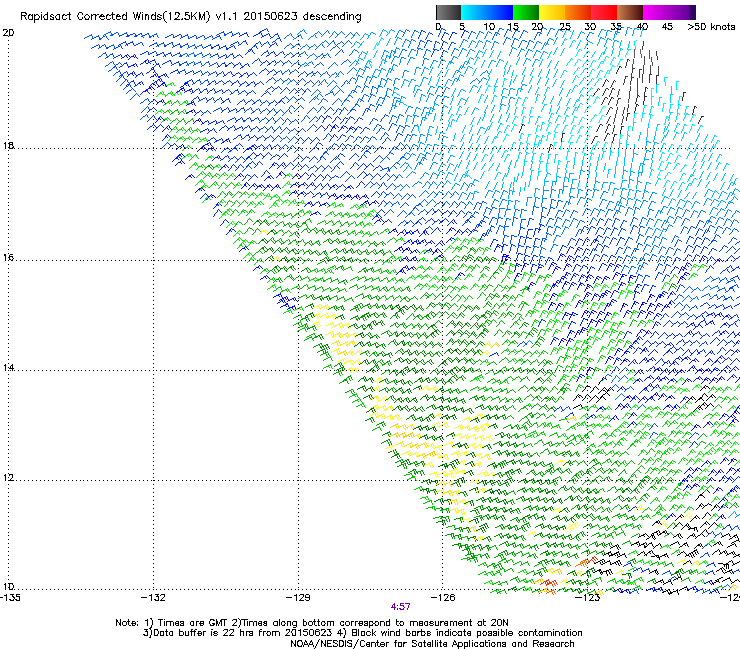The height and width of the screenshot is (650, 740).
Task: Click the orange 25-30 knots color segment
Action: tap(578, 12)
